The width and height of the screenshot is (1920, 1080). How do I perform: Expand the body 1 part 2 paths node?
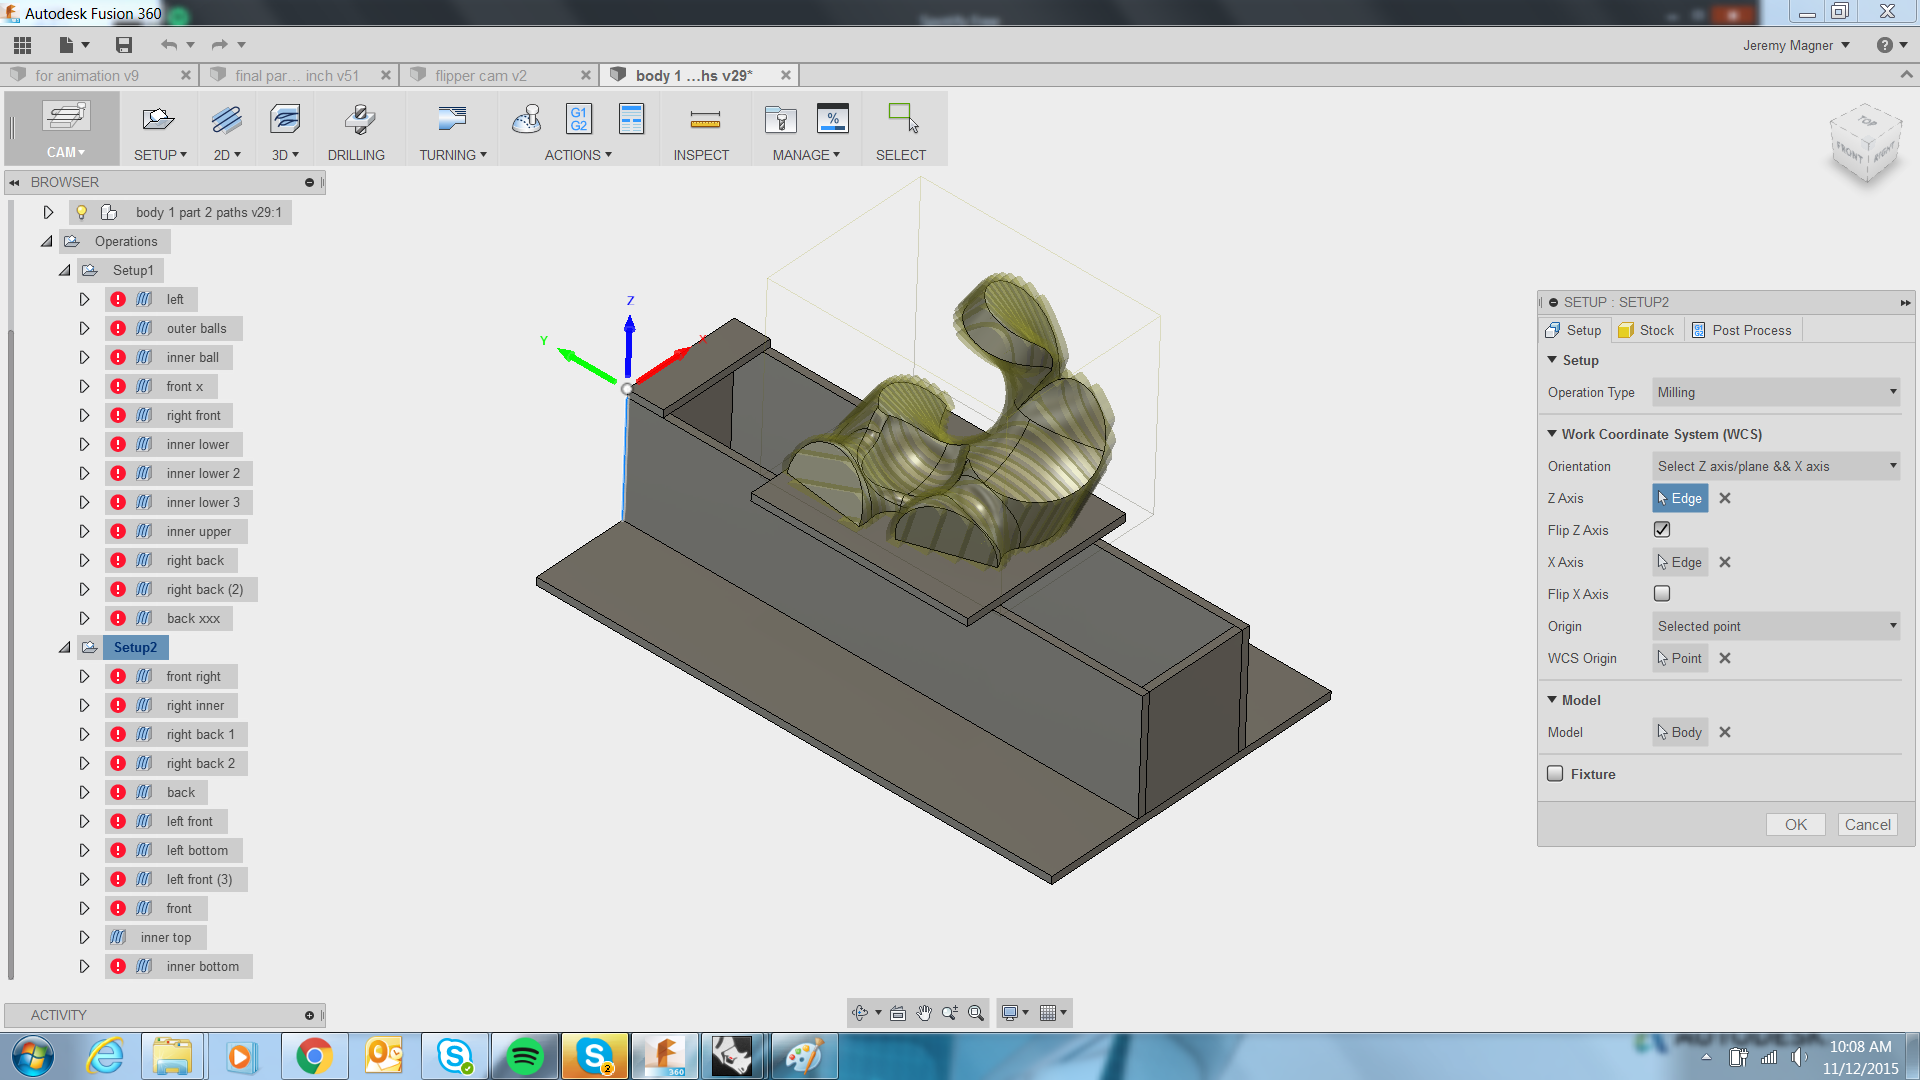(48, 213)
